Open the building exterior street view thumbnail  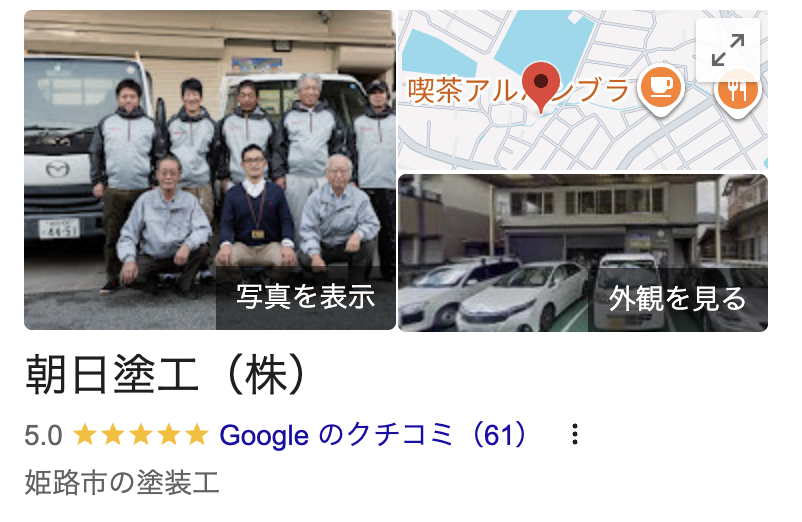pyautogui.click(x=583, y=253)
